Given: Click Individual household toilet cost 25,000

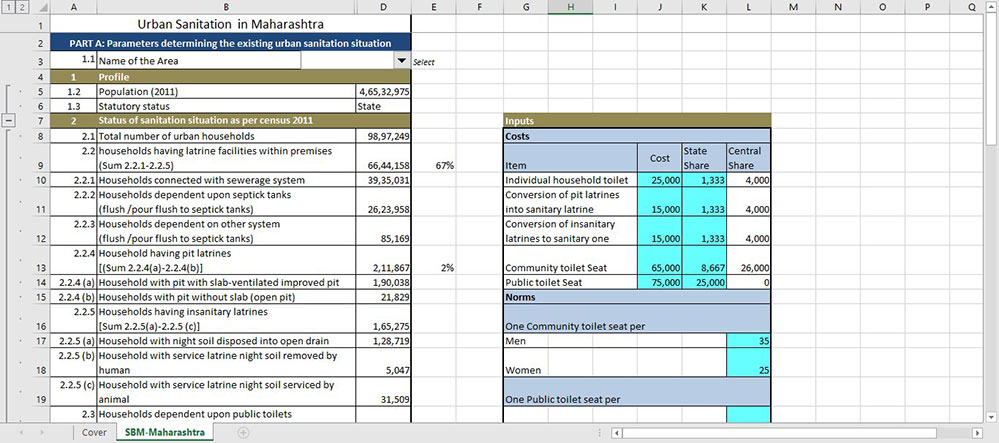Looking at the screenshot, I should [x=659, y=180].
